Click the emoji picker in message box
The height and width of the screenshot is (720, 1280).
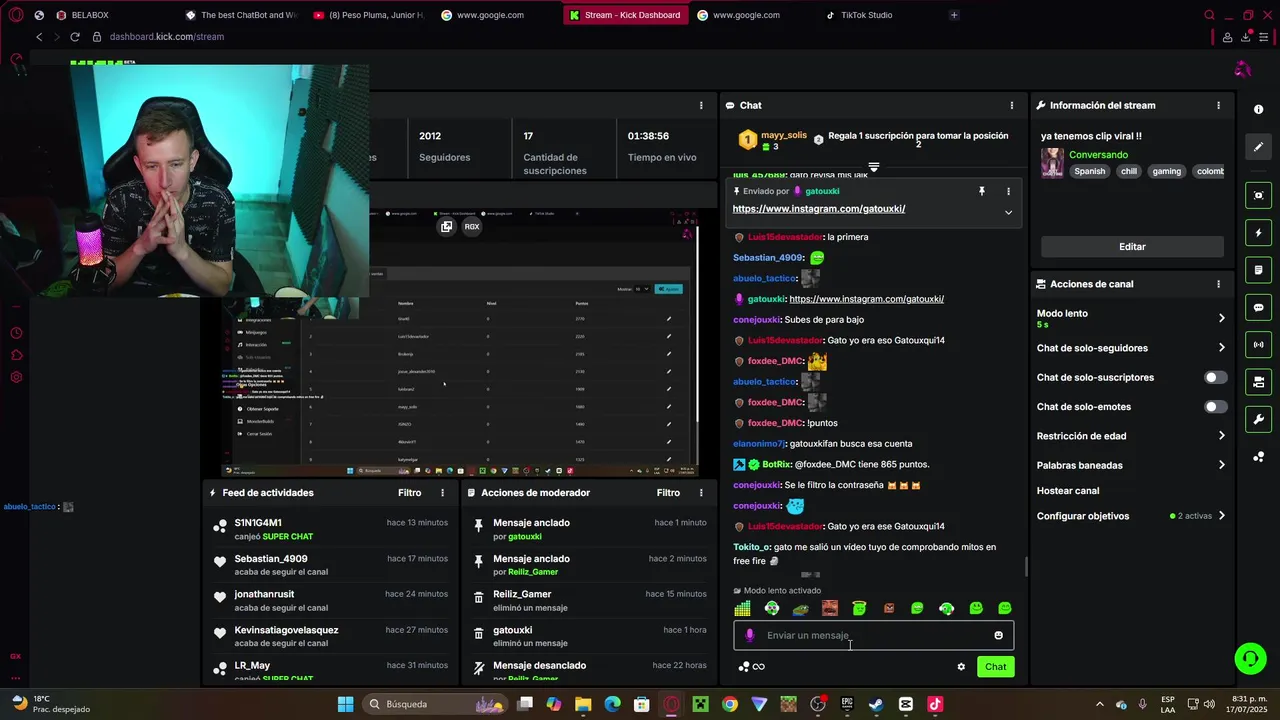point(998,635)
